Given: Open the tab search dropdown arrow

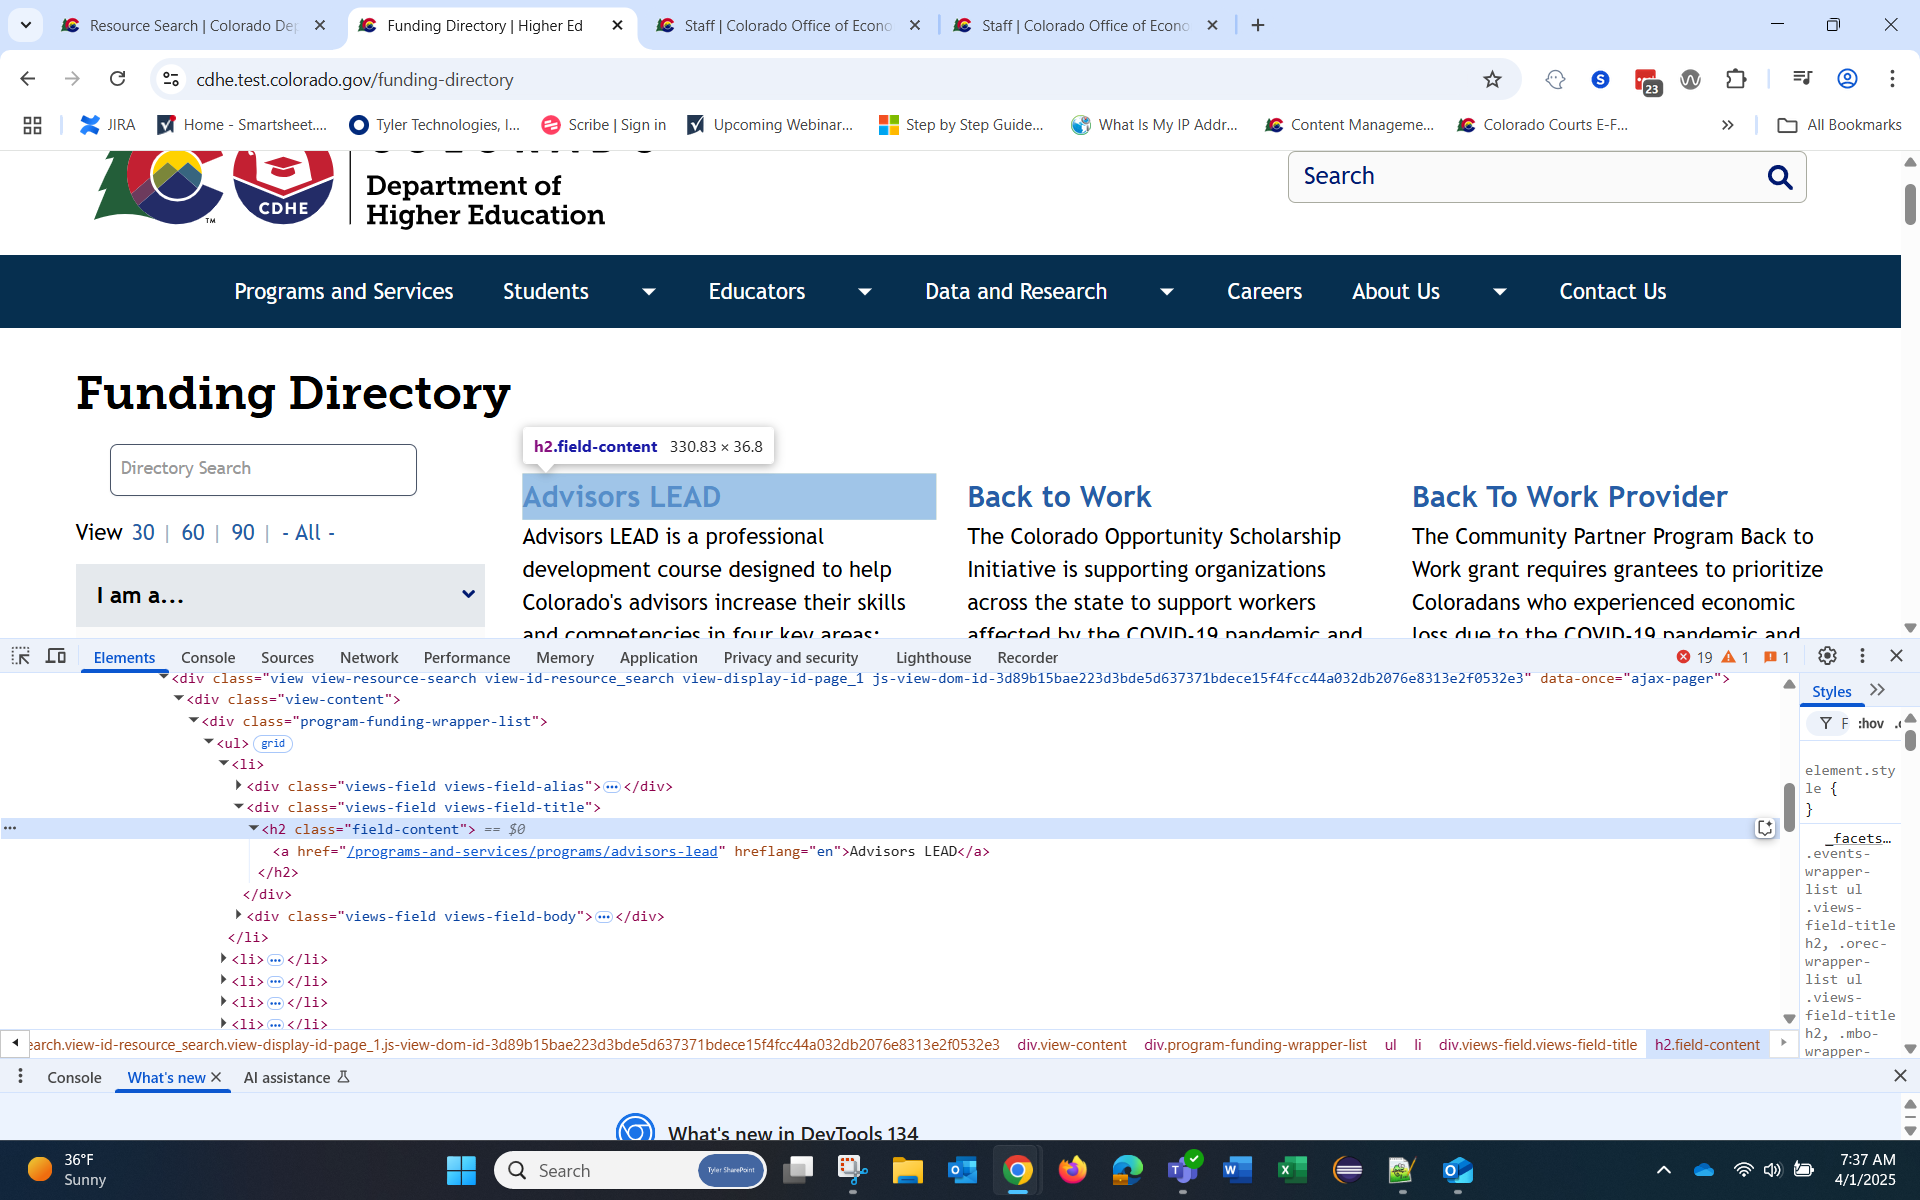Looking at the screenshot, I should click(x=25, y=25).
